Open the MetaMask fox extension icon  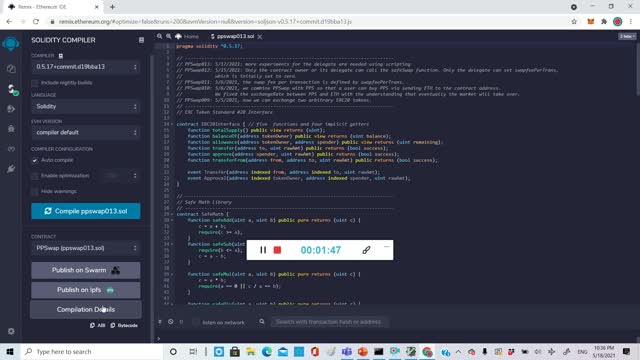[x=590, y=22]
